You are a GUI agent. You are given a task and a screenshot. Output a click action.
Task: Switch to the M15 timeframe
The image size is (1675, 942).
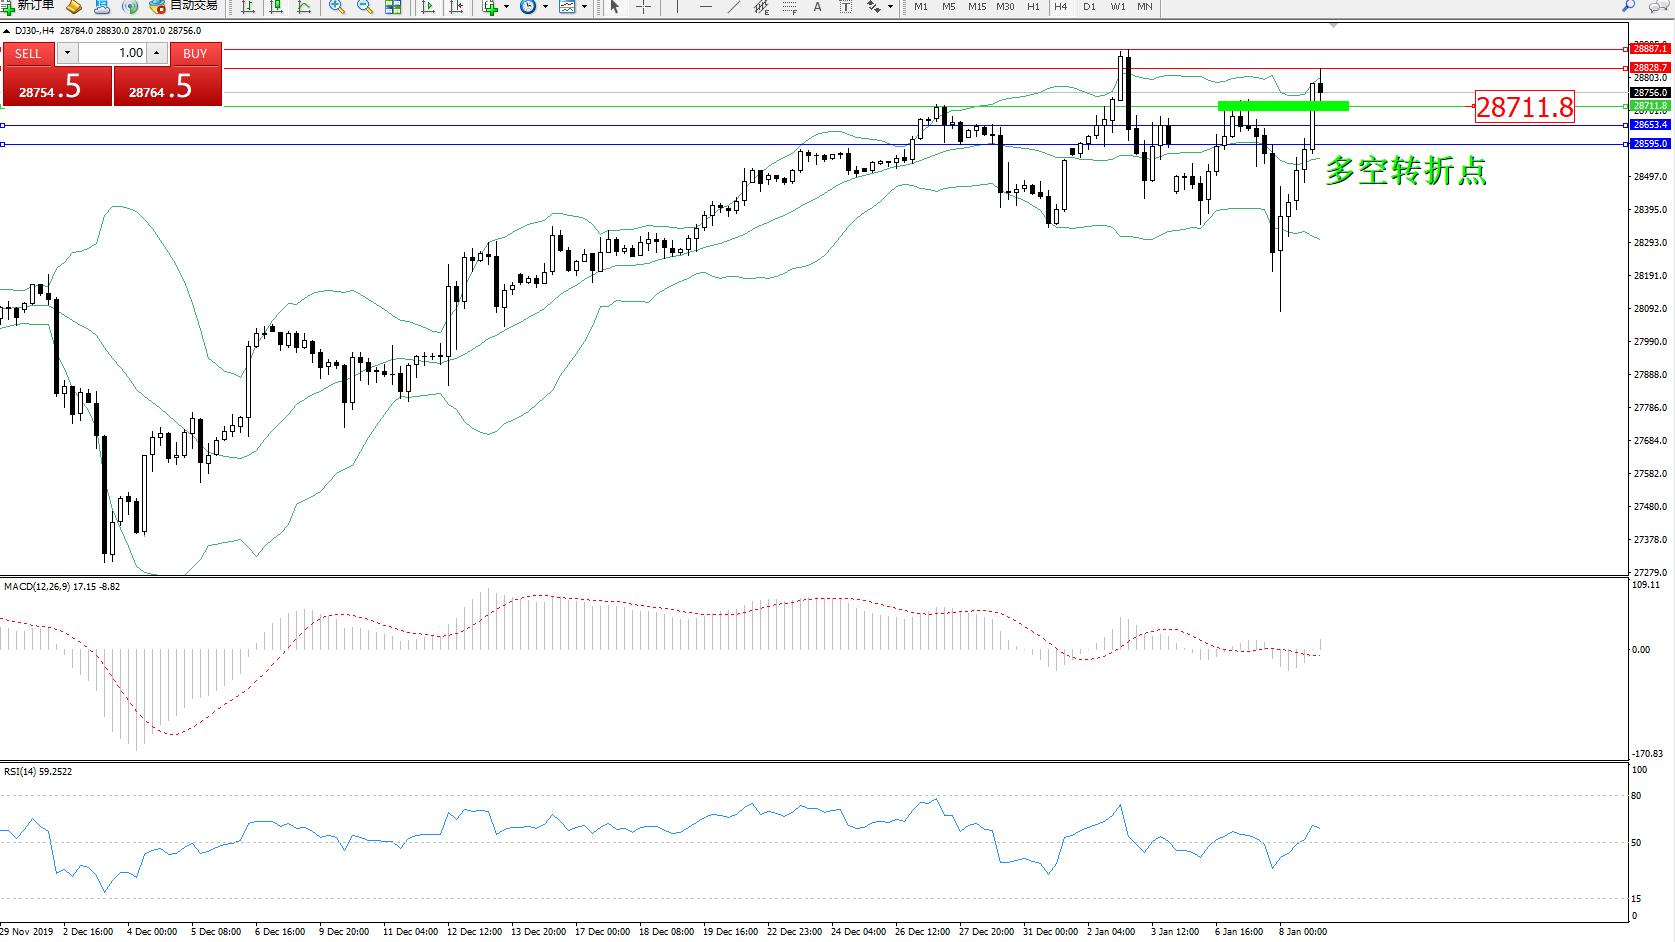pyautogui.click(x=976, y=7)
